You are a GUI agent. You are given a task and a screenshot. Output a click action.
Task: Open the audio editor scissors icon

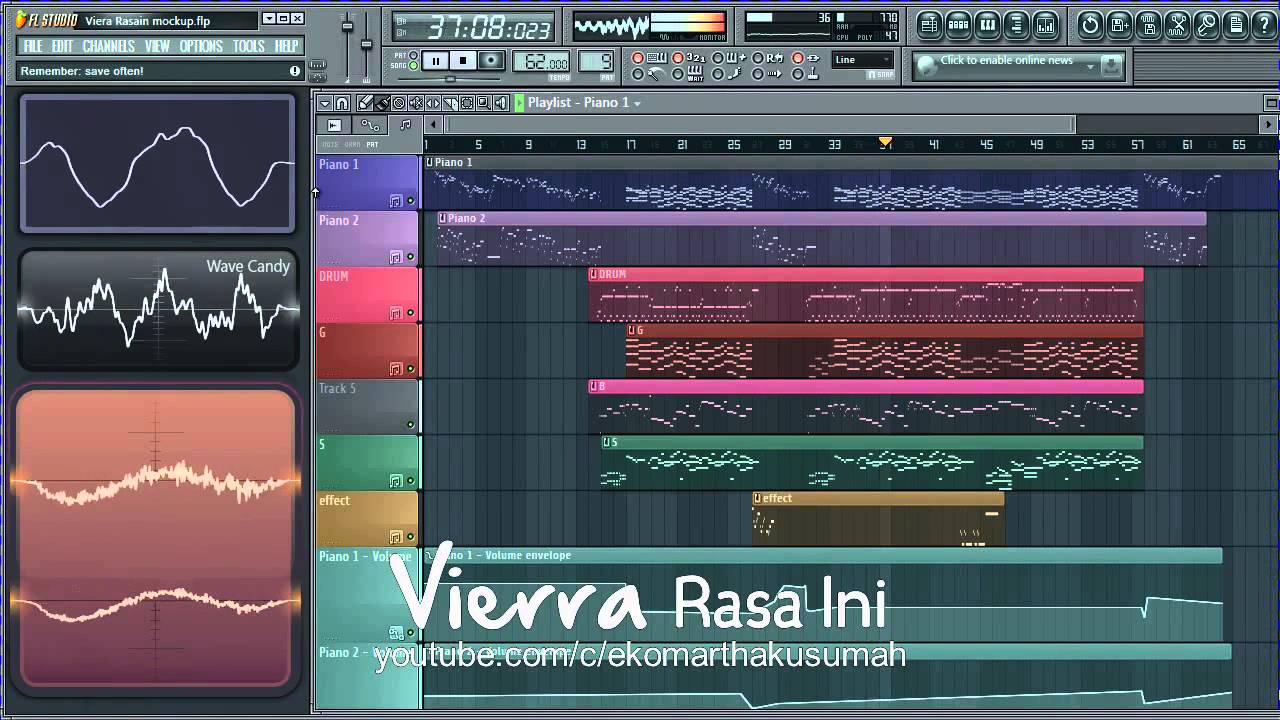coord(1177,25)
